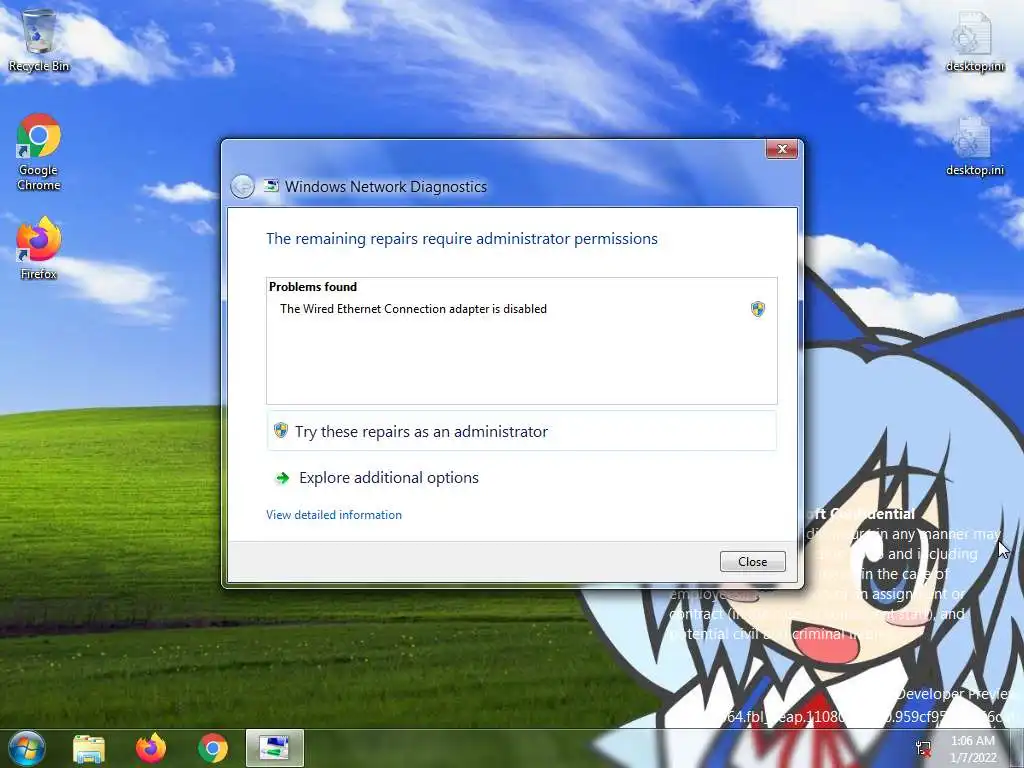Open the Recycle Bin desktop icon
Viewport: 1024px width, 768px height.
pos(38,39)
